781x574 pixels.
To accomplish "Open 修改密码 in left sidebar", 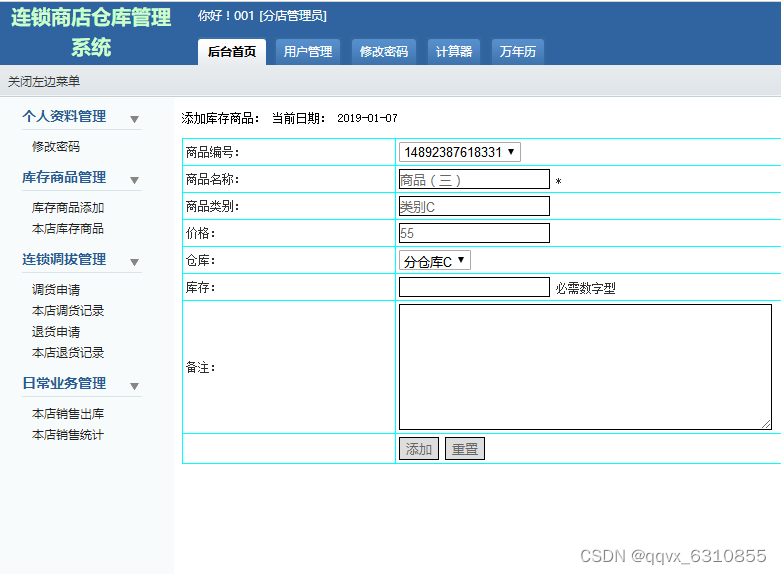I will click(x=56, y=146).
